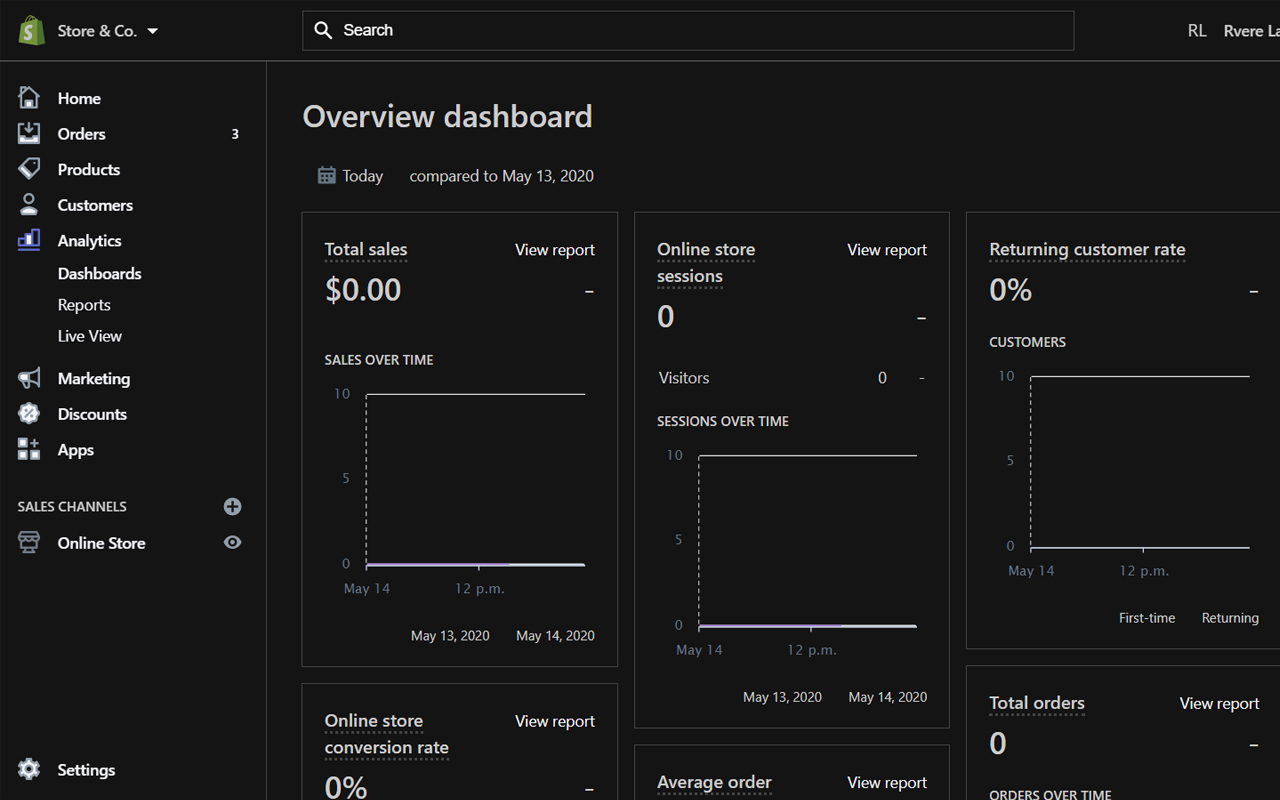The width and height of the screenshot is (1280, 800).
Task: Toggle the Online Store visibility eye icon
Action: (x=232, y=542)
